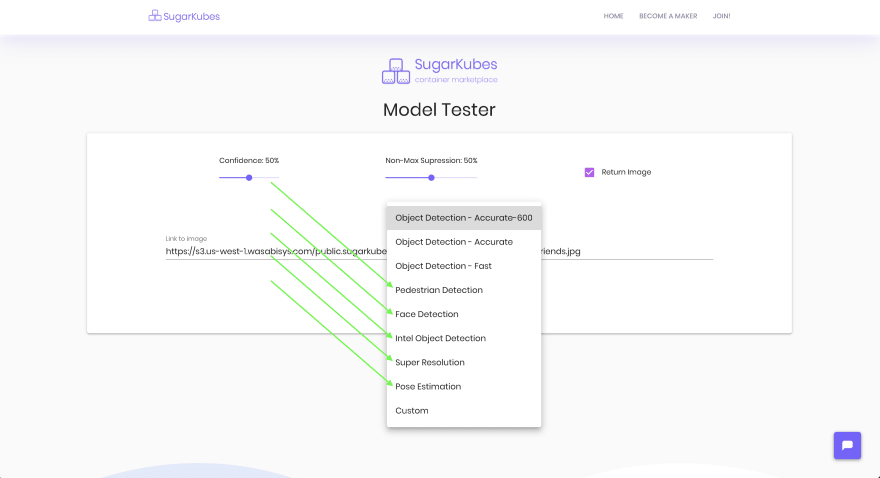Click the JOIN! navigation link
This screenshot has width=880, height=478.
[721, 16]
